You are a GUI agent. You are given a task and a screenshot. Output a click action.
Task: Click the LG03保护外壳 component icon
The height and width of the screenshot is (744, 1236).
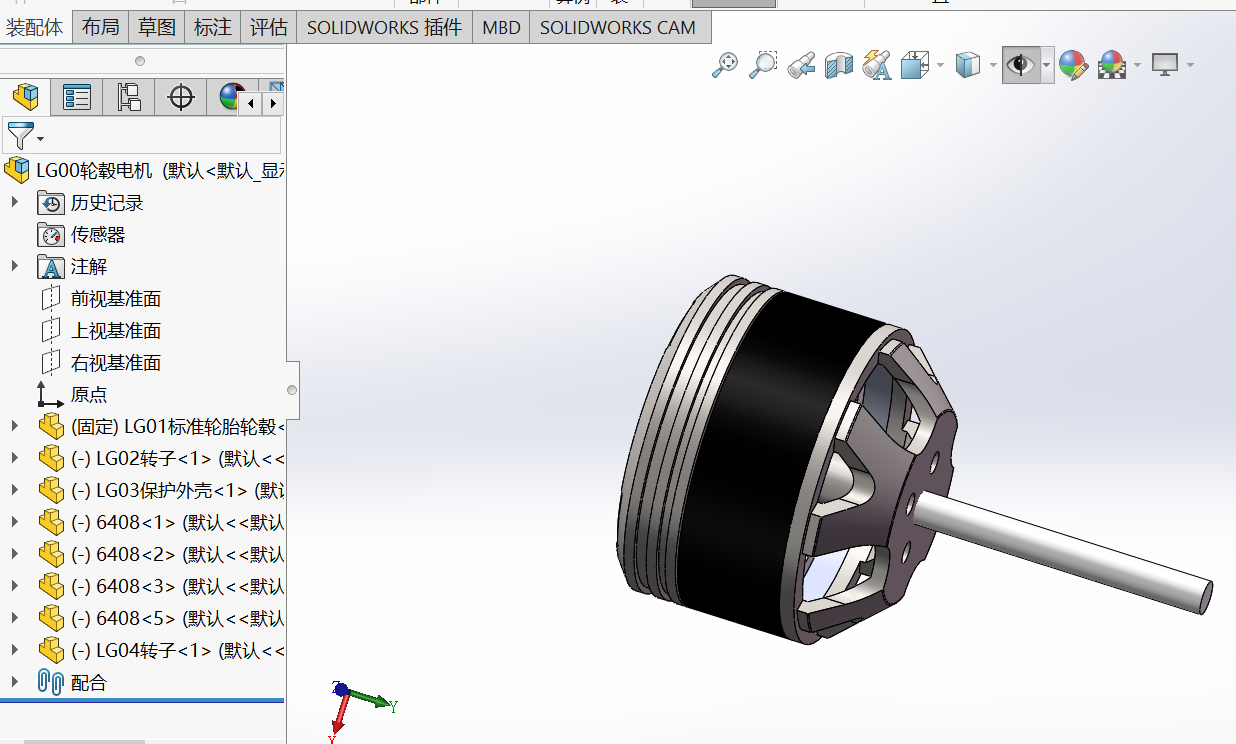(50, 491)
